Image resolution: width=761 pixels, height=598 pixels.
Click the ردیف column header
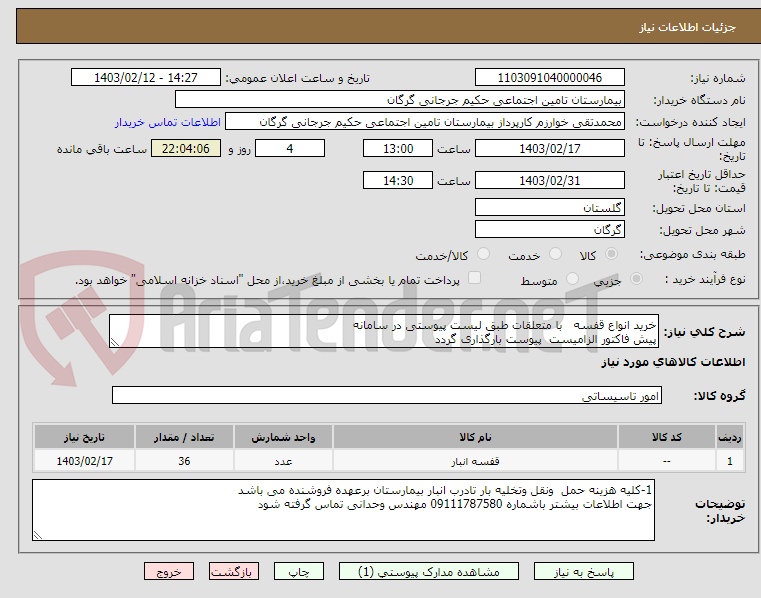click(729, 437)
